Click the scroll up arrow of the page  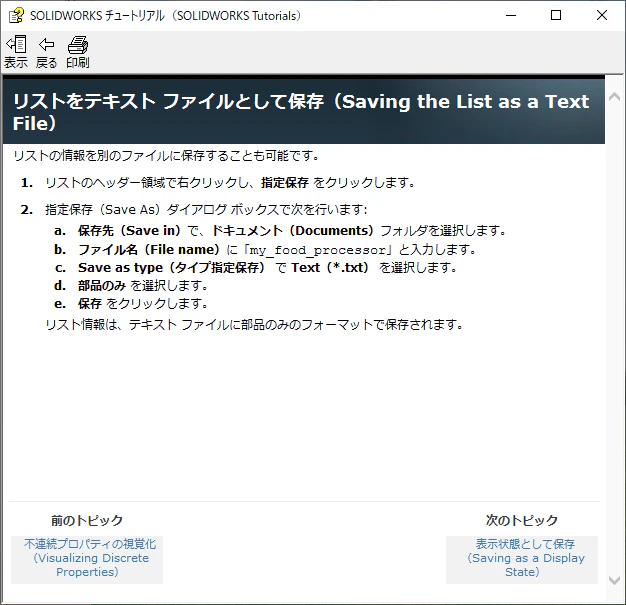[x=614, y=96]
